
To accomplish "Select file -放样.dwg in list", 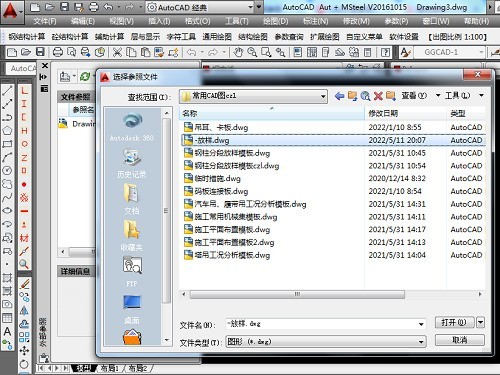I will click(212, 140).
